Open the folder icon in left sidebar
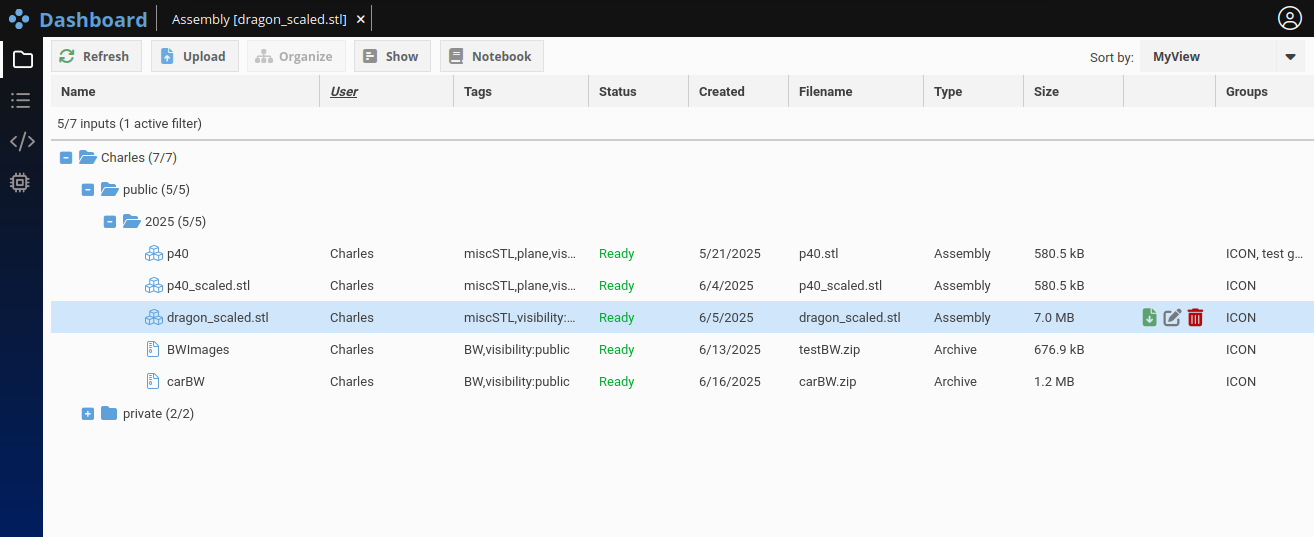Screen dimensions: 1314x537 tap(22, 59)
